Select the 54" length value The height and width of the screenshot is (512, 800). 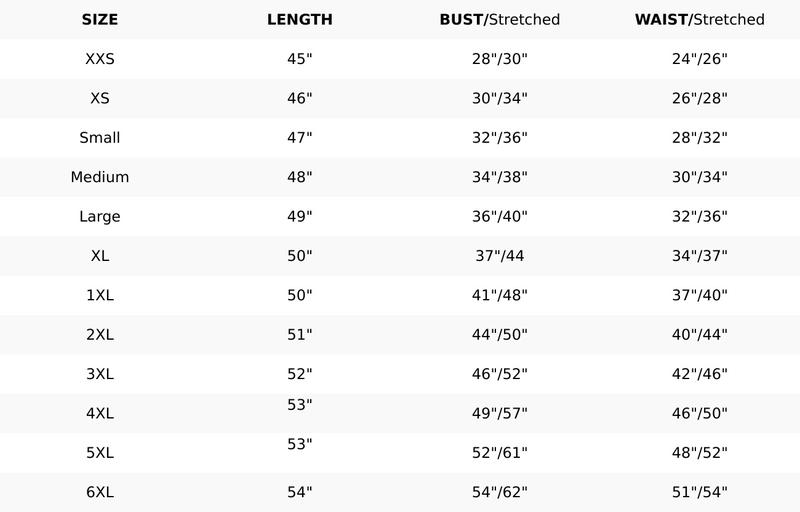(300, 492)
